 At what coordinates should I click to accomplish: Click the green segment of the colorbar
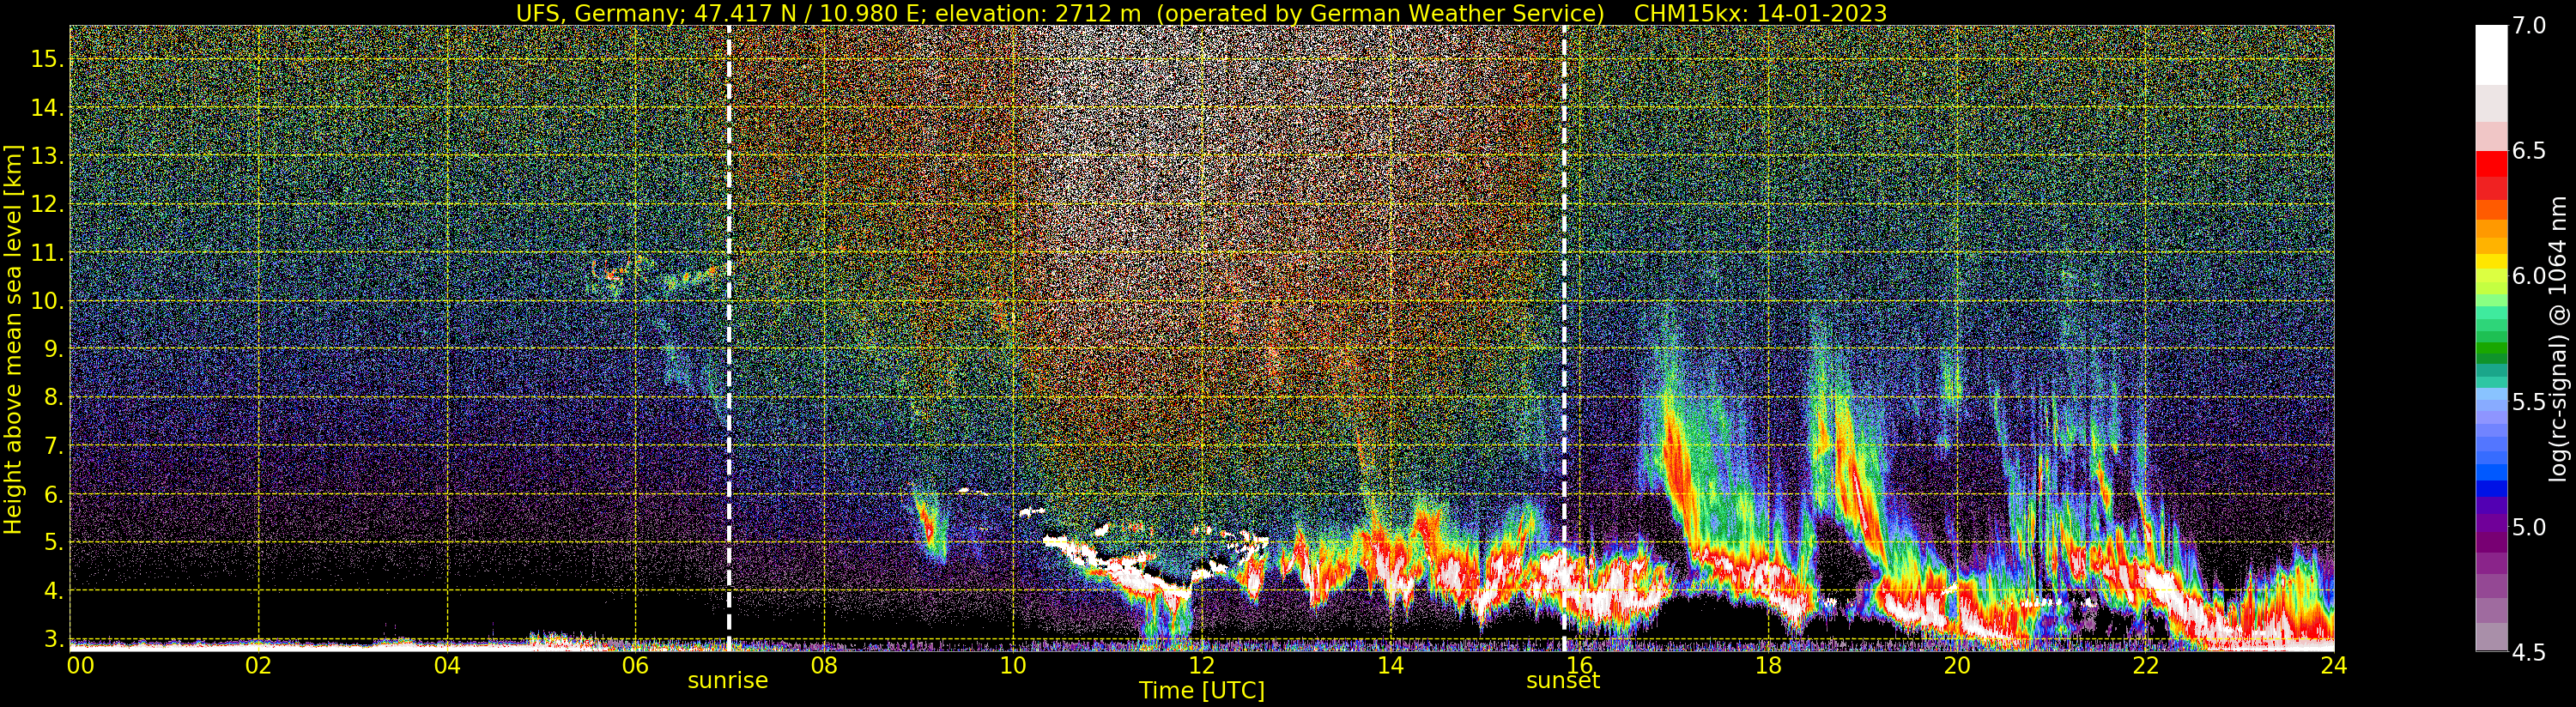(x=2491, y=350)
